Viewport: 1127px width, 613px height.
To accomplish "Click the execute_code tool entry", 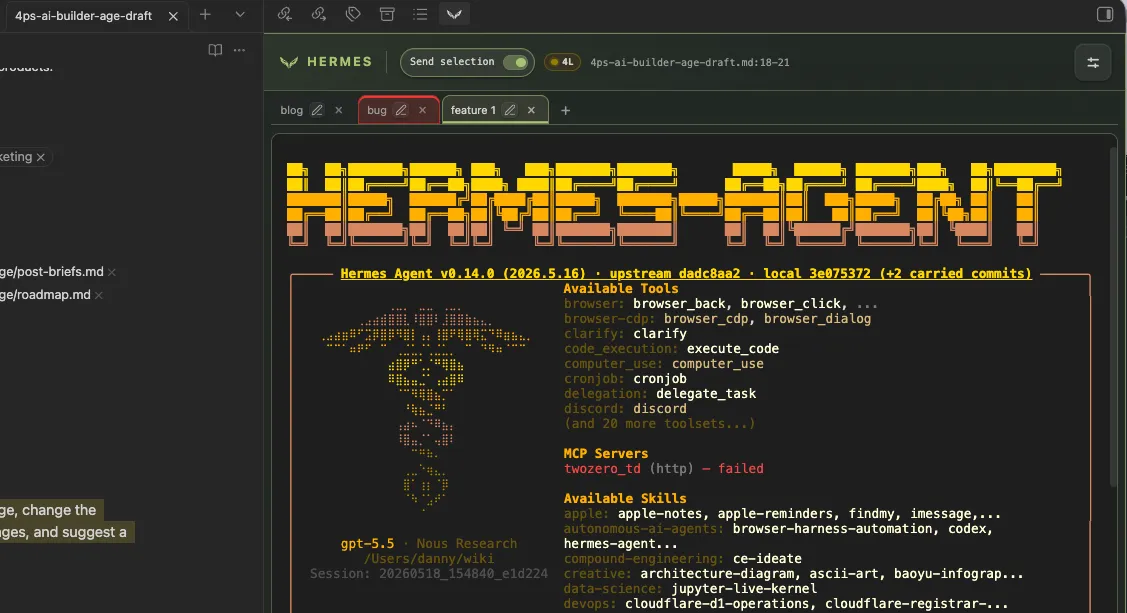I will pyautogui.click(x=732, y=349).
